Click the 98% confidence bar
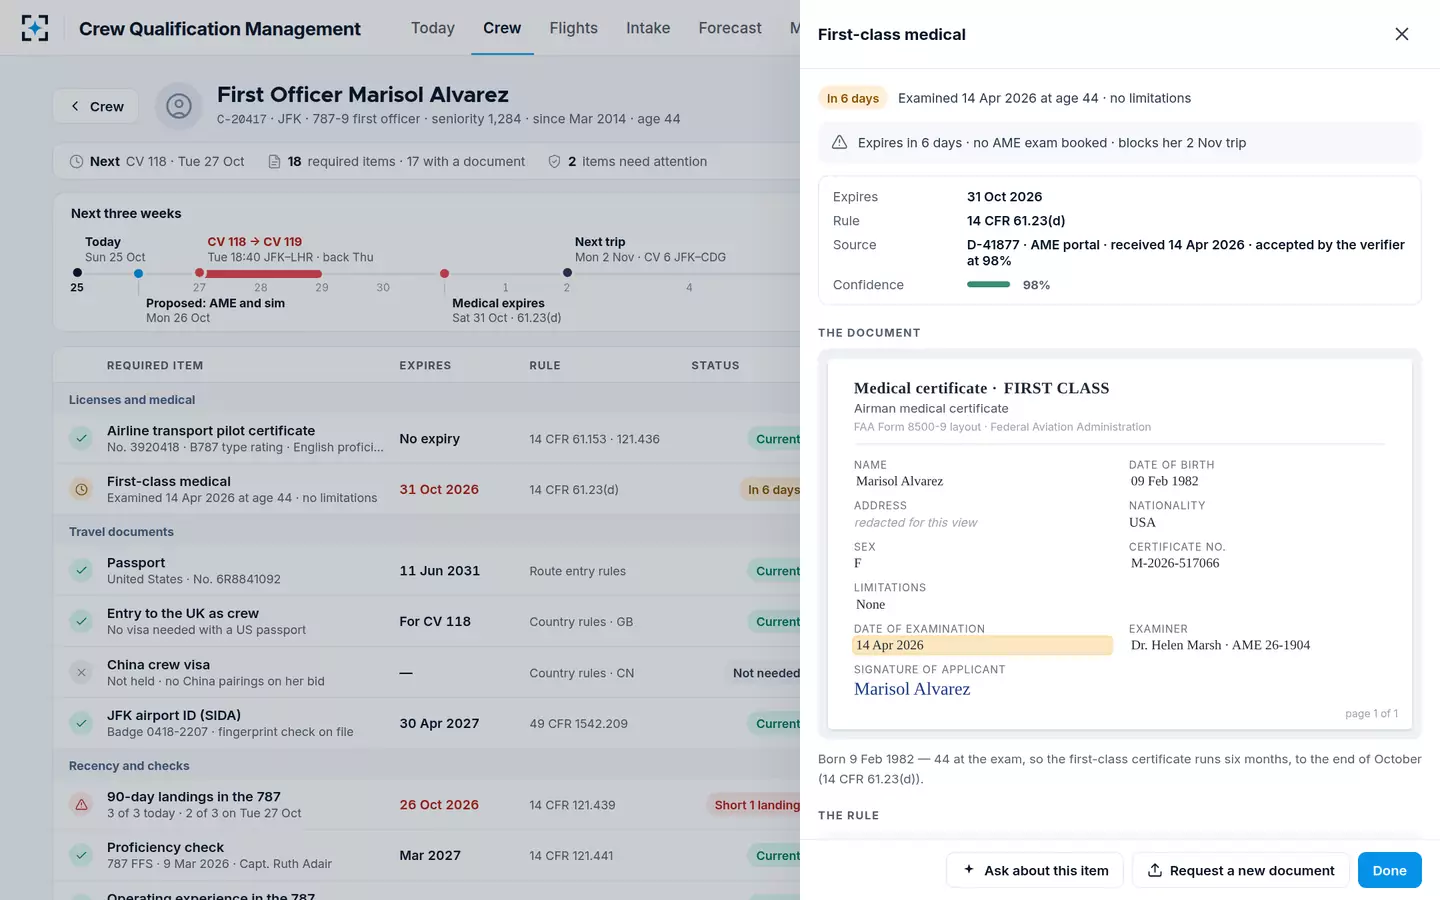 pyautogui.click(x=988, y=285)
